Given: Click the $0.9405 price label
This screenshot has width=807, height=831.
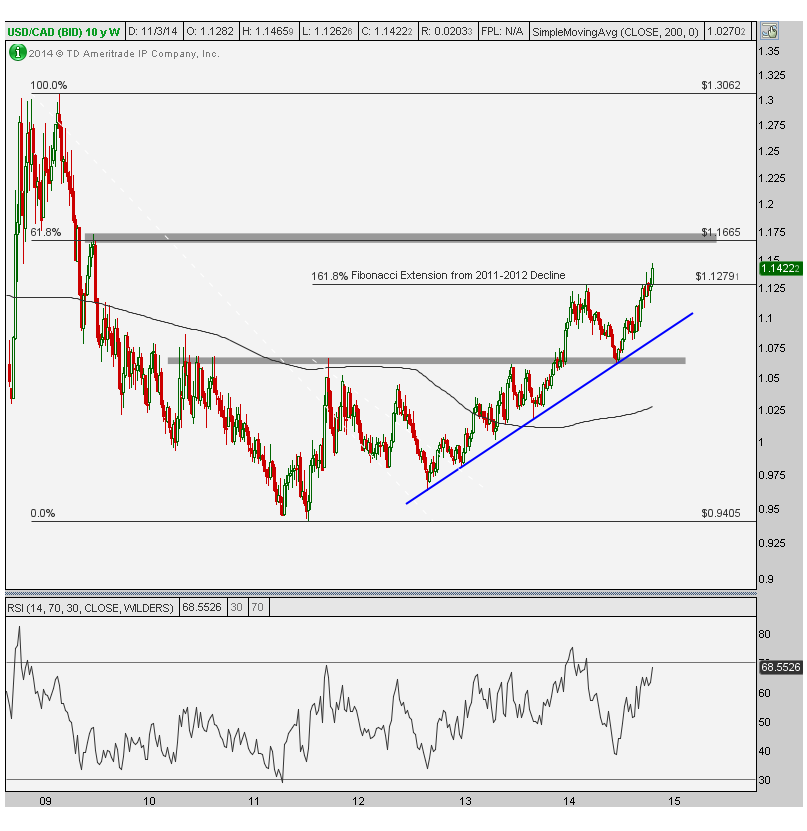Looking at the screenshot, I should [x=721, y=514].
